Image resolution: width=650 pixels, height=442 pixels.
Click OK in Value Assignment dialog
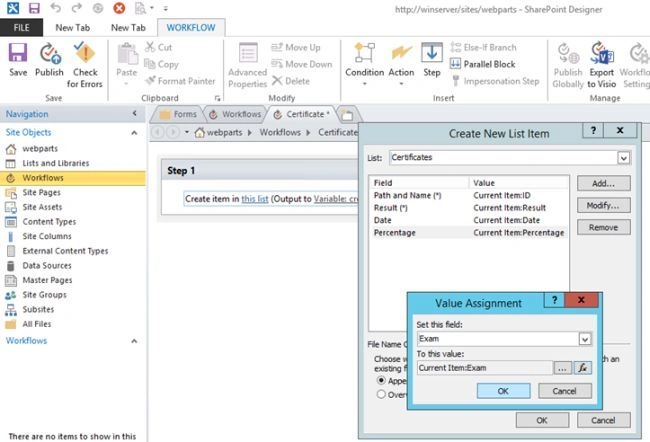click(x=503, y=391)
